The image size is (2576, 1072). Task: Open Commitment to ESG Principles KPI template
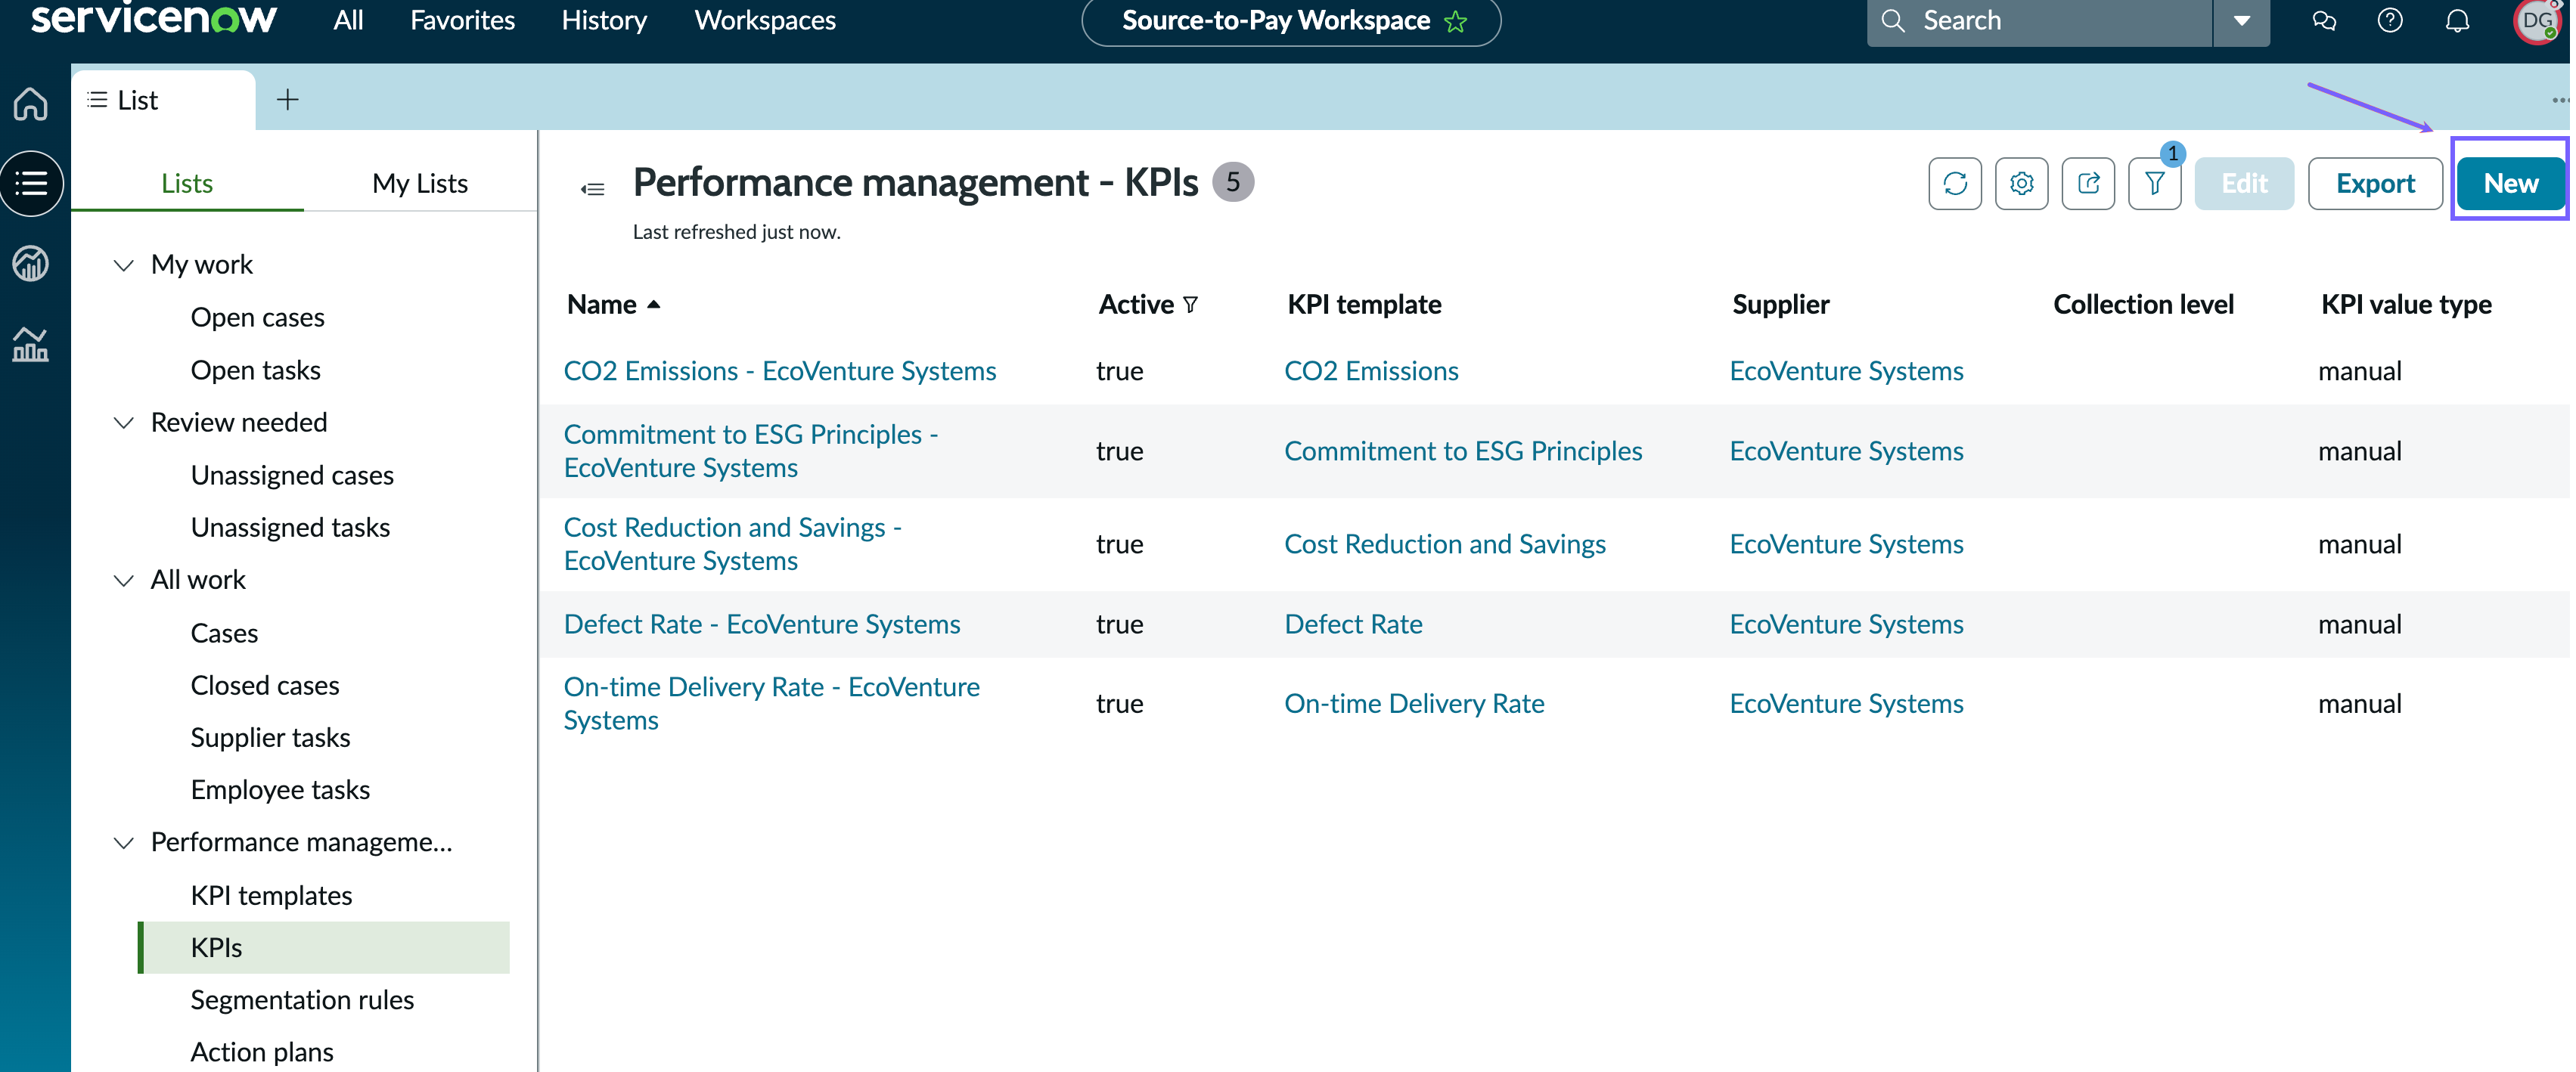coord(1462,451)
